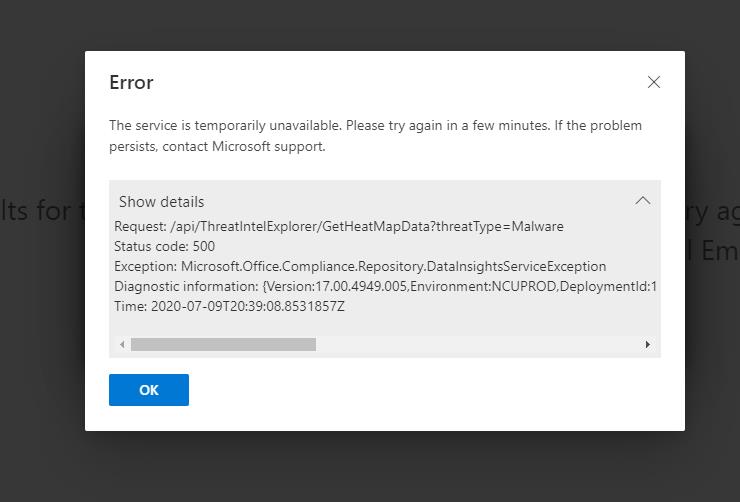Click the dimmed background text right of dialog
Viewport: 740px width, 502px height.
712,231
